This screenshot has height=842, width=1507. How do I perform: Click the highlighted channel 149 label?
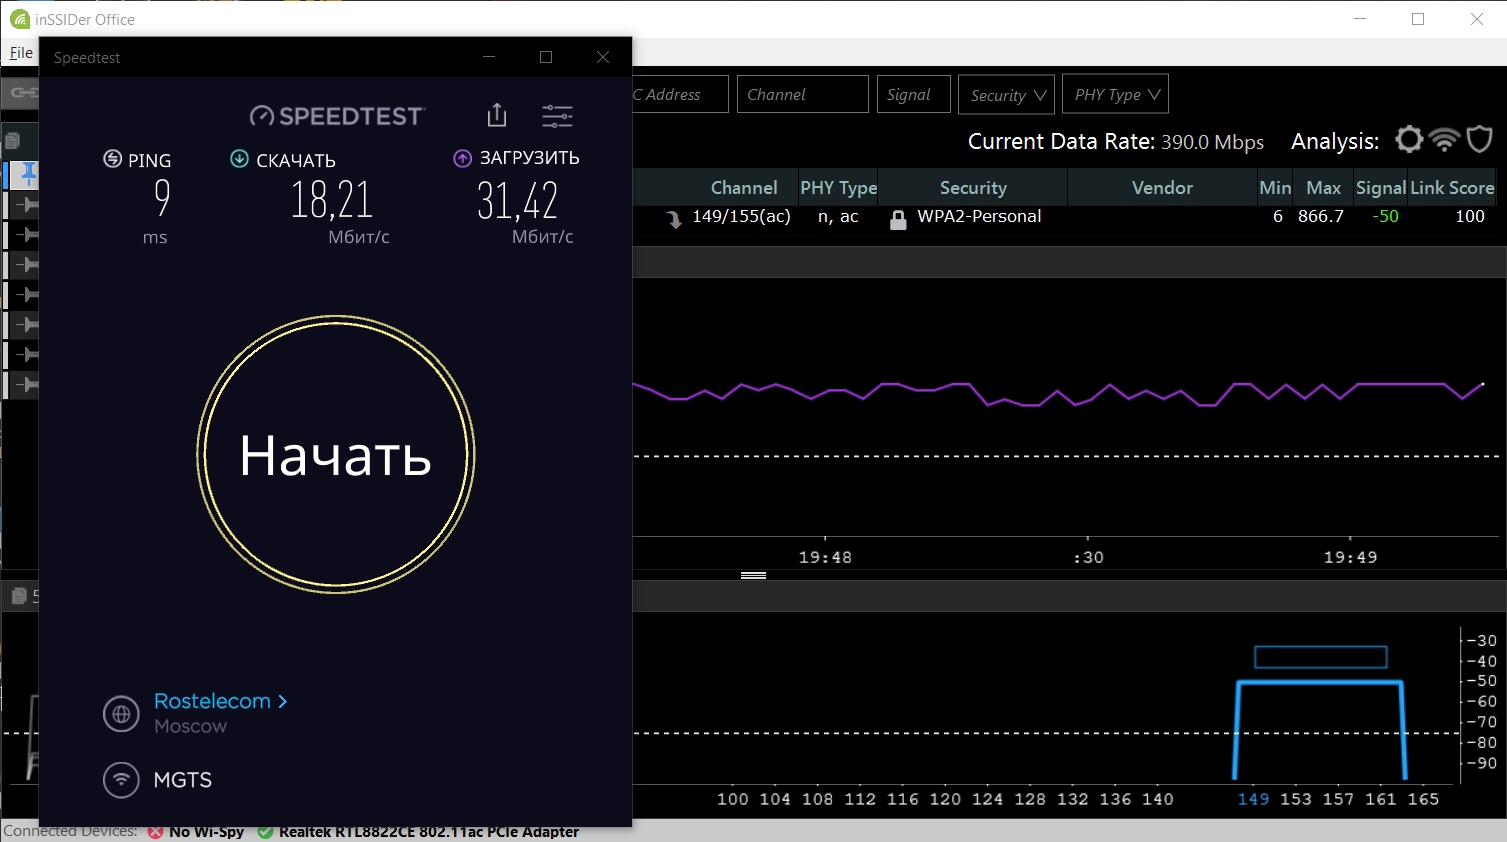coord(1253,799)
